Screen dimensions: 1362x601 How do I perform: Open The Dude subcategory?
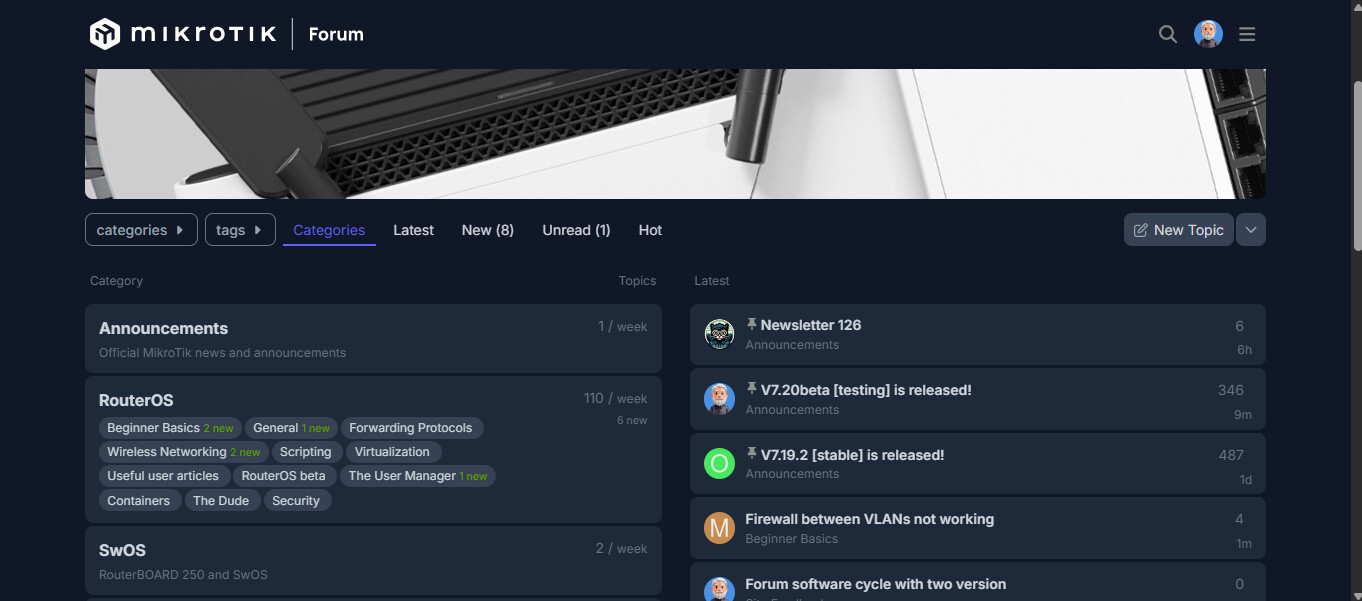pyautogui.click(x=221, y=501)
